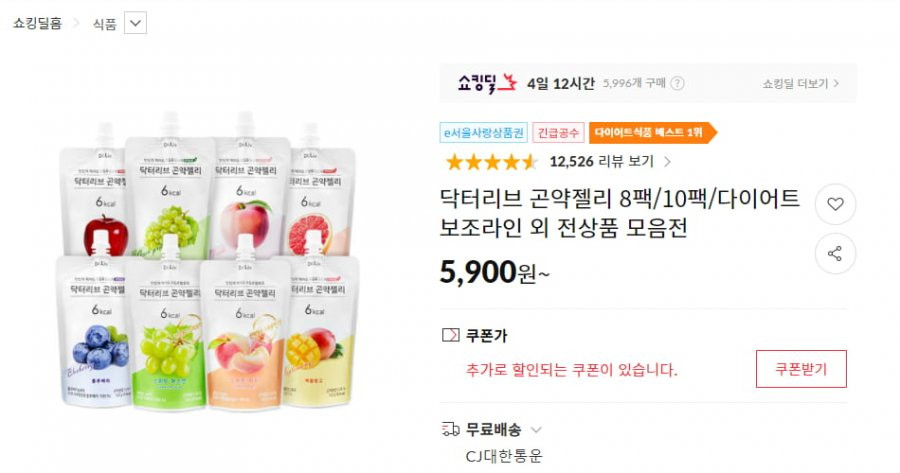The width and height of the screenshot is (900, 473).
Task: Click the star rating icons
Action: 492,162
